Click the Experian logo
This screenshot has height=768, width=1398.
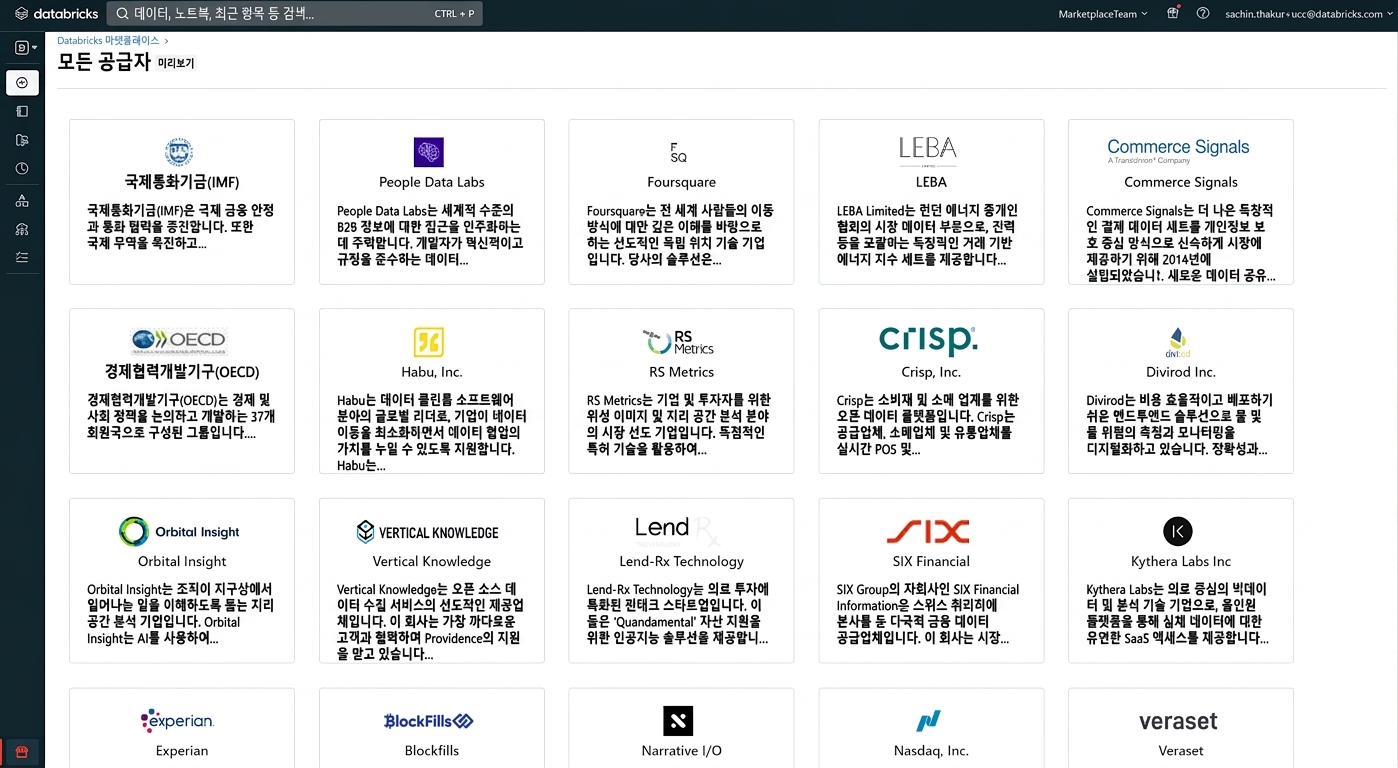(x=178, y=720)
